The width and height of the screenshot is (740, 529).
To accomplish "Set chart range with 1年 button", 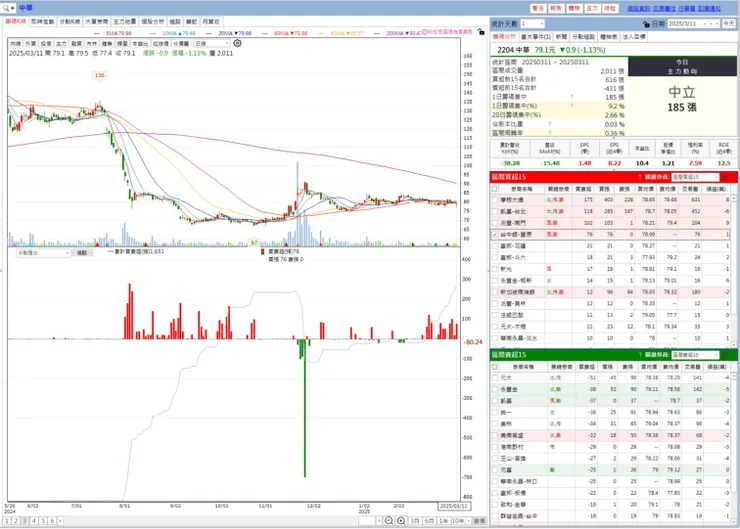I will tap(444, 521).
